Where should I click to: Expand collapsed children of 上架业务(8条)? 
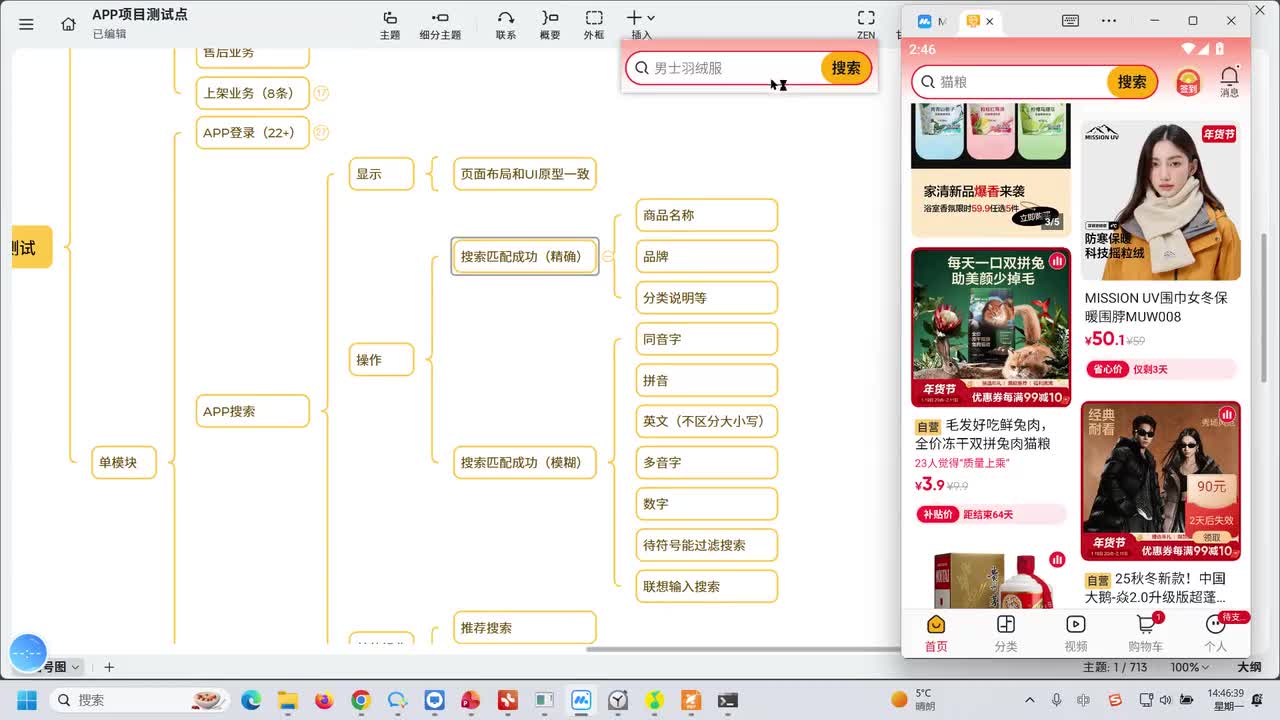[x=321, y=93]
